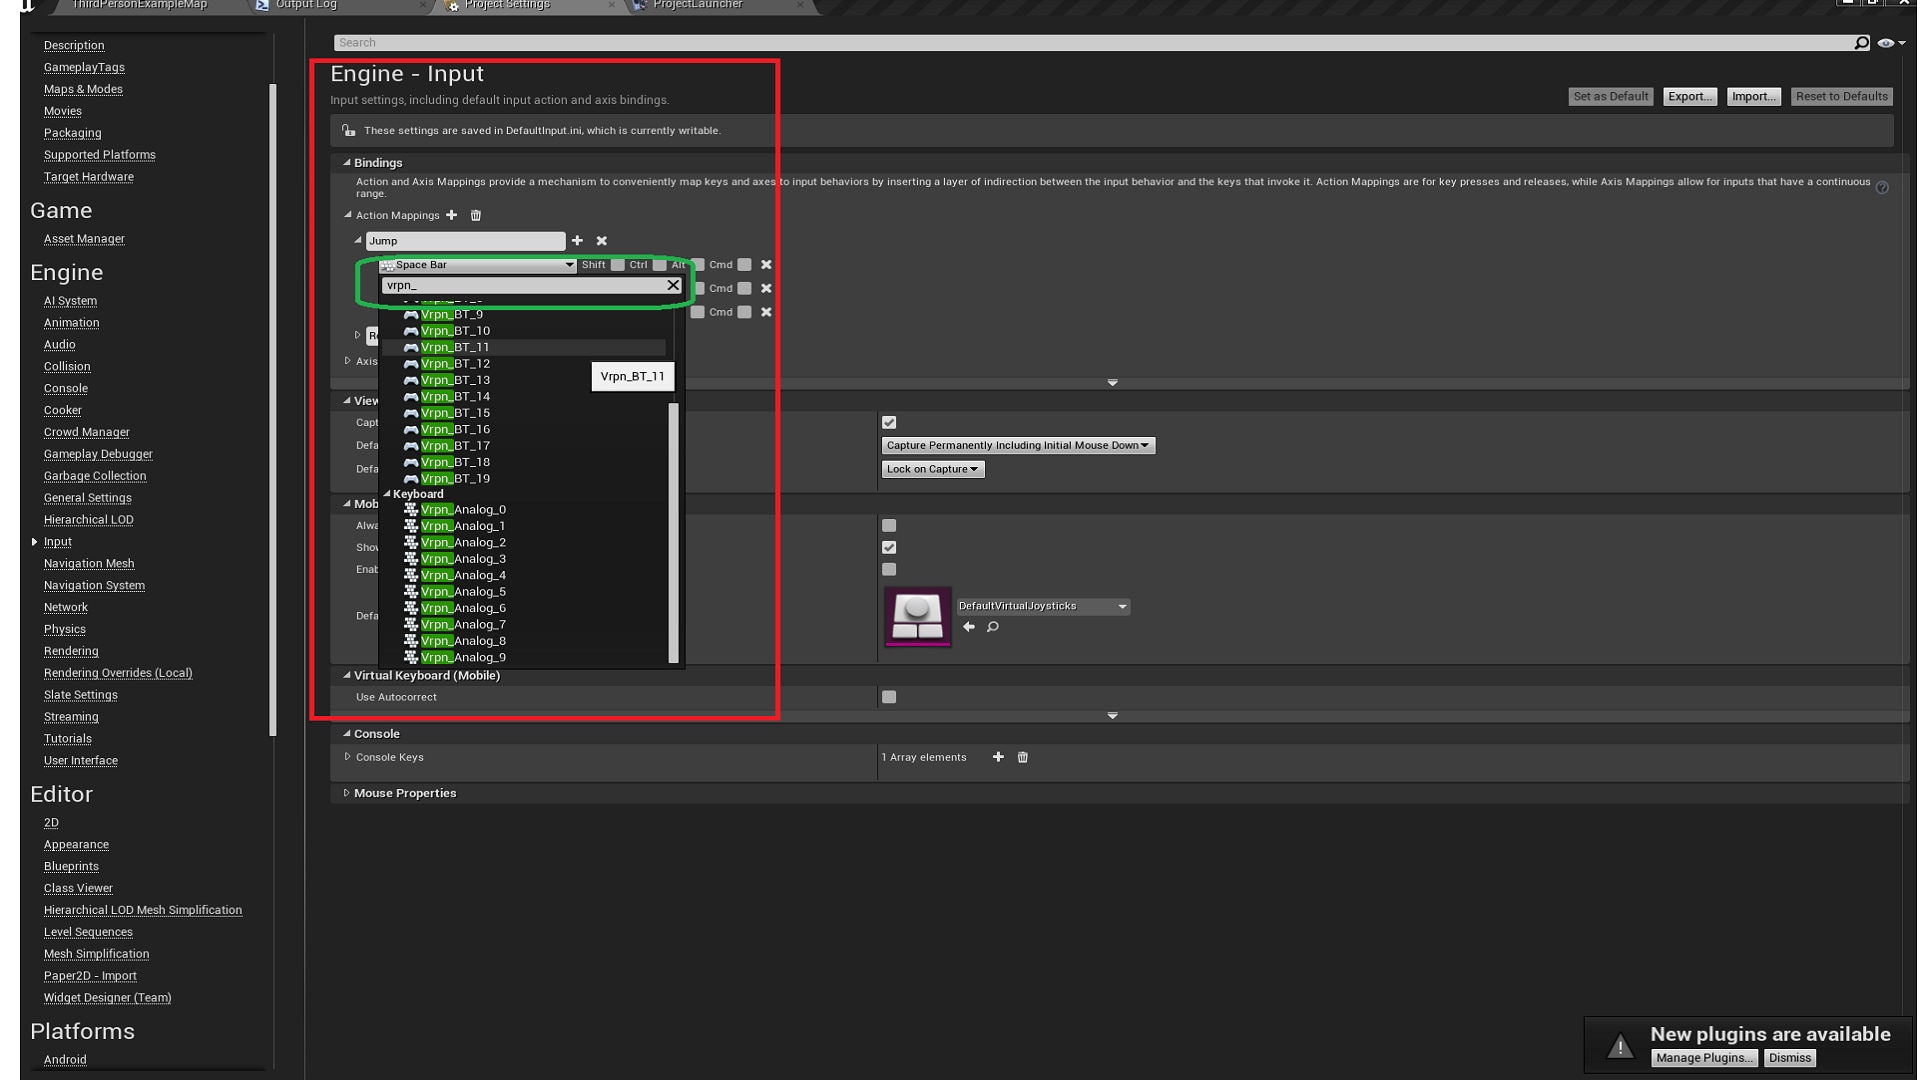Click the eye icon next to the search bar
Image resolution: width=1920 pixels, height=1080 pixels.
point(1886,42)
